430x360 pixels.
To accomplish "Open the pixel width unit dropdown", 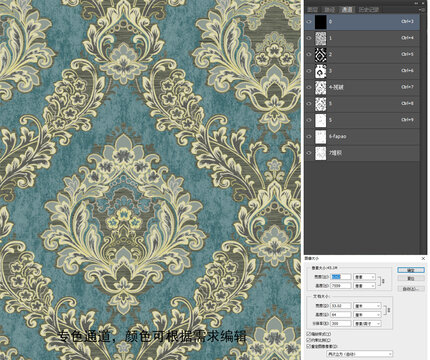I will 364,277.
